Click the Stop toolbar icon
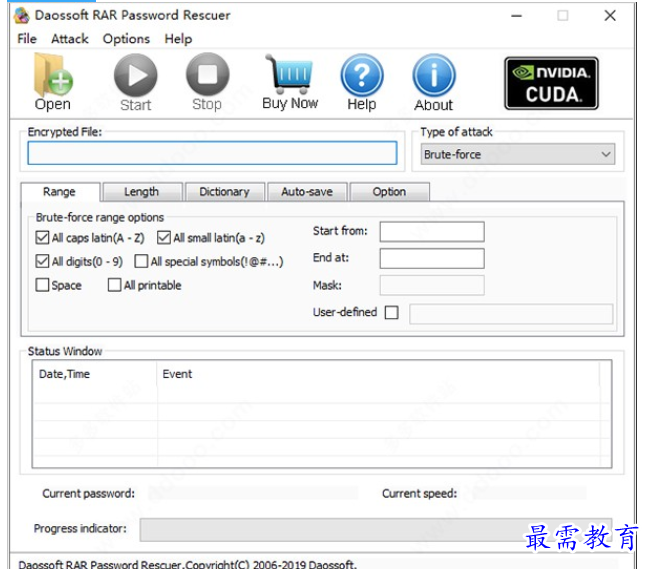The width and height of the screenshot is (647, 569). click(x=207, y=74)
